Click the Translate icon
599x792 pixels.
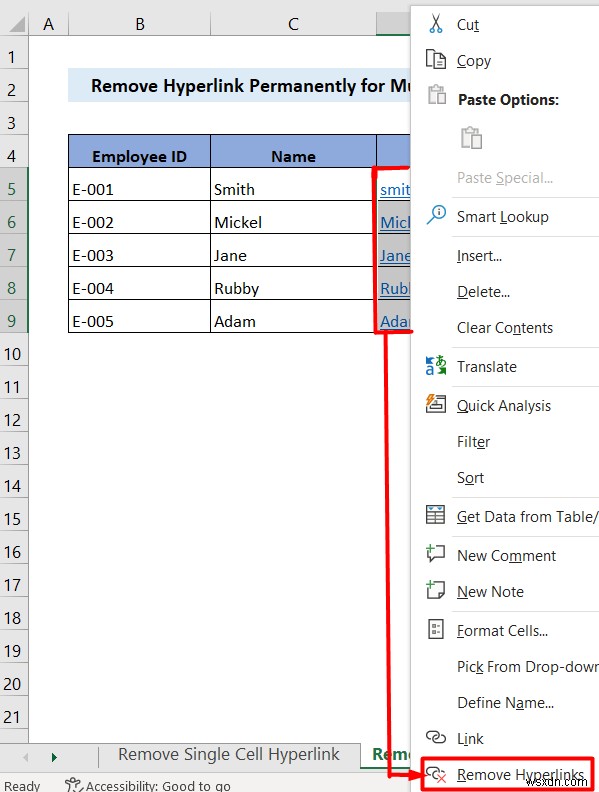435,365
